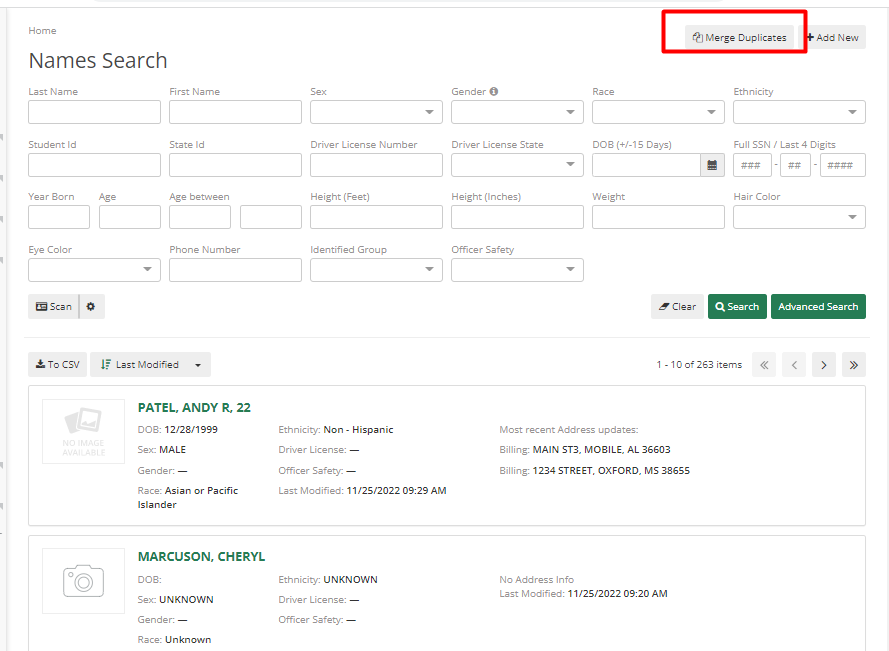The width and height of the screenshot is (889, 651).
Task: Open the DOB calendar picker
Action: click(710, 164)
